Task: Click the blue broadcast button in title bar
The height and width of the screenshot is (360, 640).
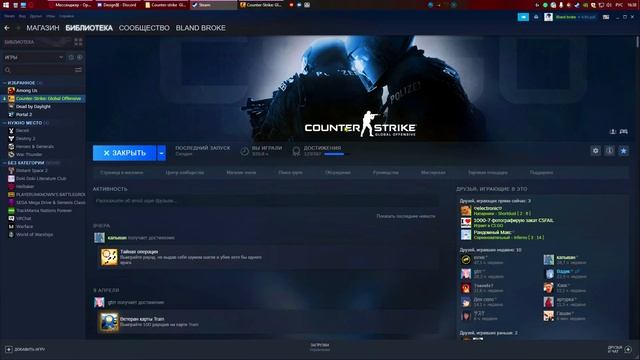Action: point(523,17)
